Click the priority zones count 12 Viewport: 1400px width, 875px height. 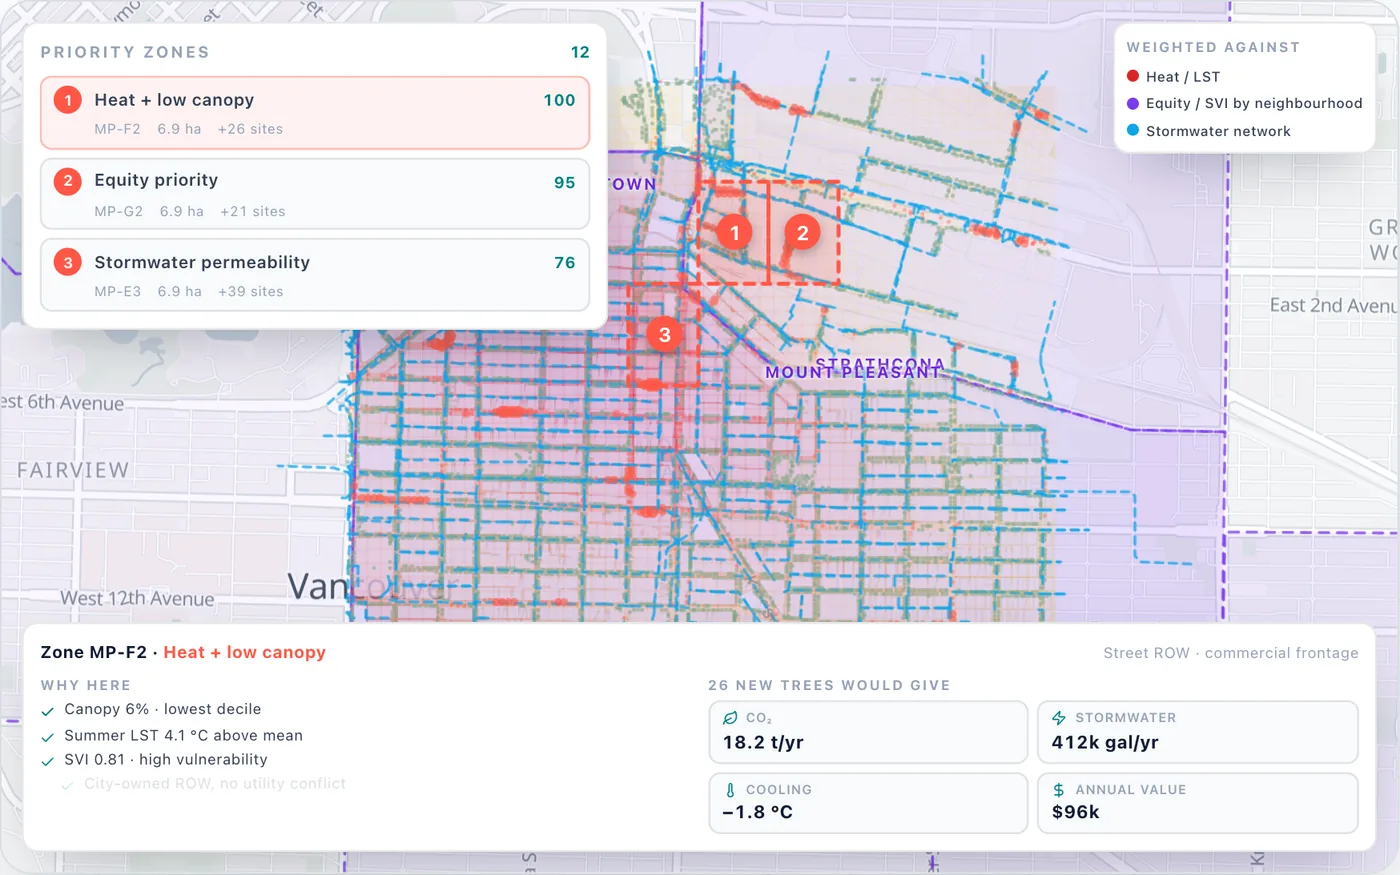click(x=580, y=52)
